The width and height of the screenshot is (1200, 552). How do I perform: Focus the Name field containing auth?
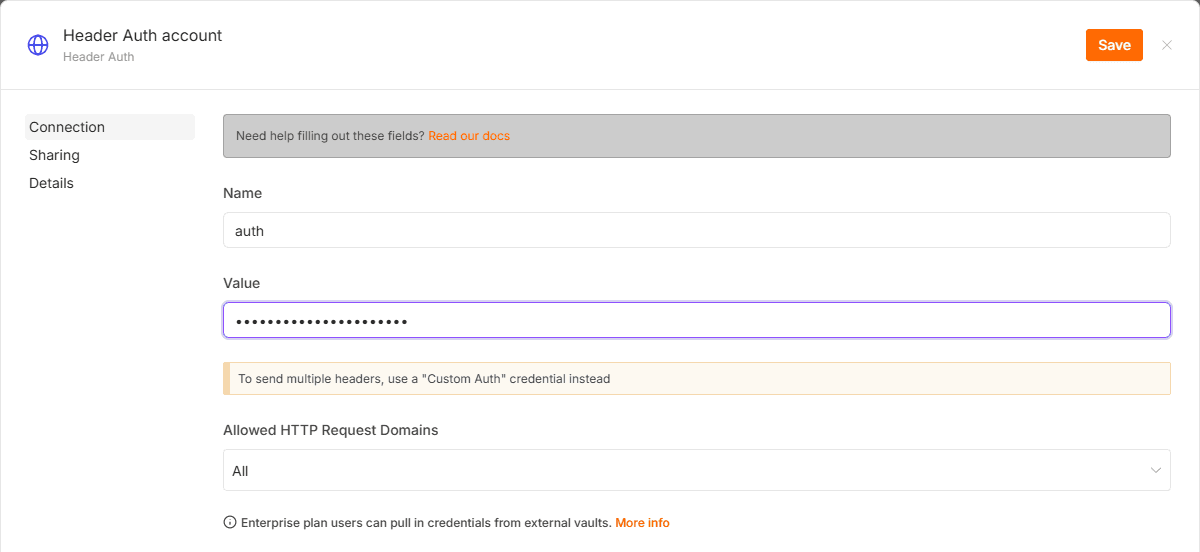point(696,230)
